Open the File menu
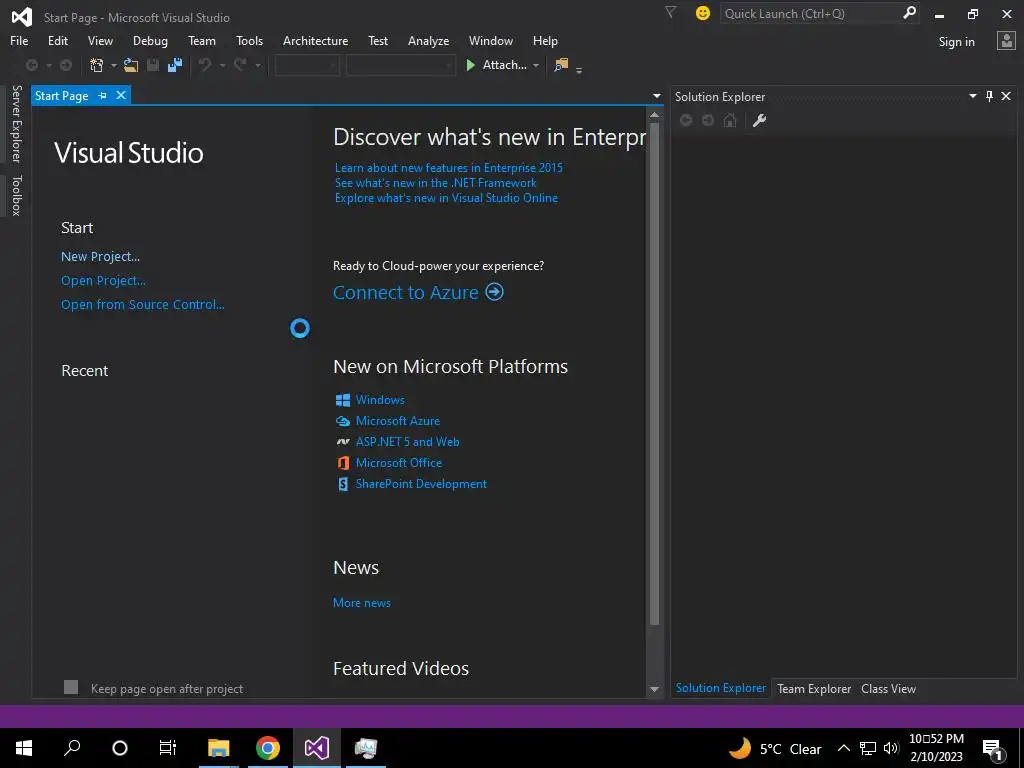 (x=19, y=40)
